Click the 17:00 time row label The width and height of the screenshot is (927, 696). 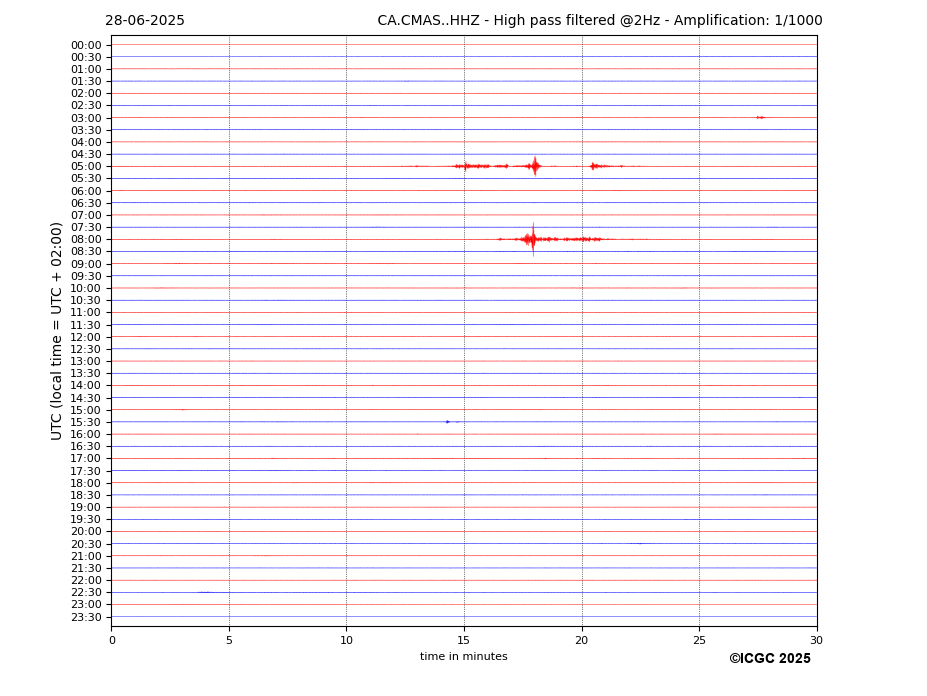tap(86, 459)
